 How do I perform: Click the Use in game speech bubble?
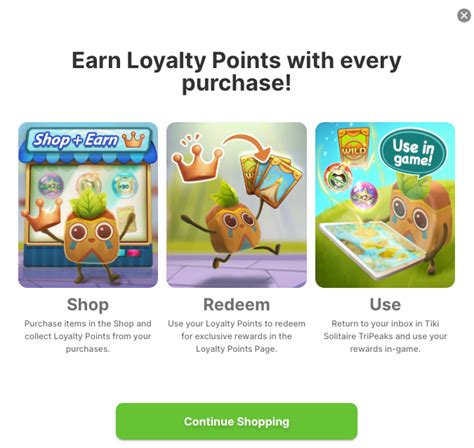(x=413, y=154)
